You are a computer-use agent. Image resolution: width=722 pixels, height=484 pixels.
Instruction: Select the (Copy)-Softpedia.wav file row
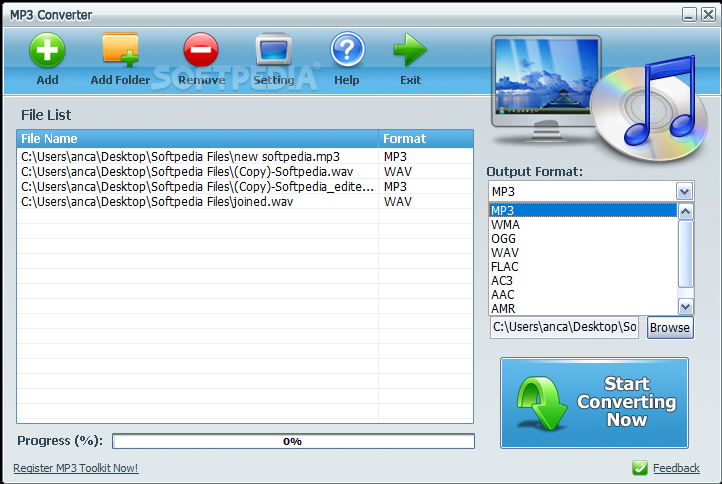[245, 172]
